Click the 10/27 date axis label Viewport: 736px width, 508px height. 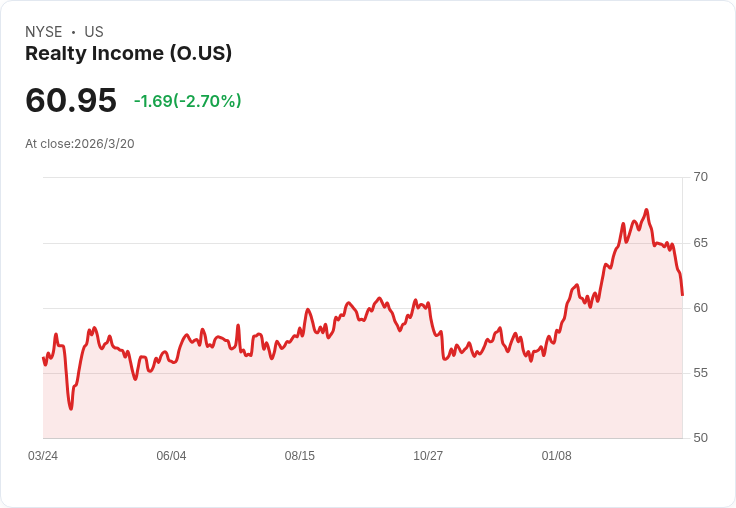coord(428,456)
